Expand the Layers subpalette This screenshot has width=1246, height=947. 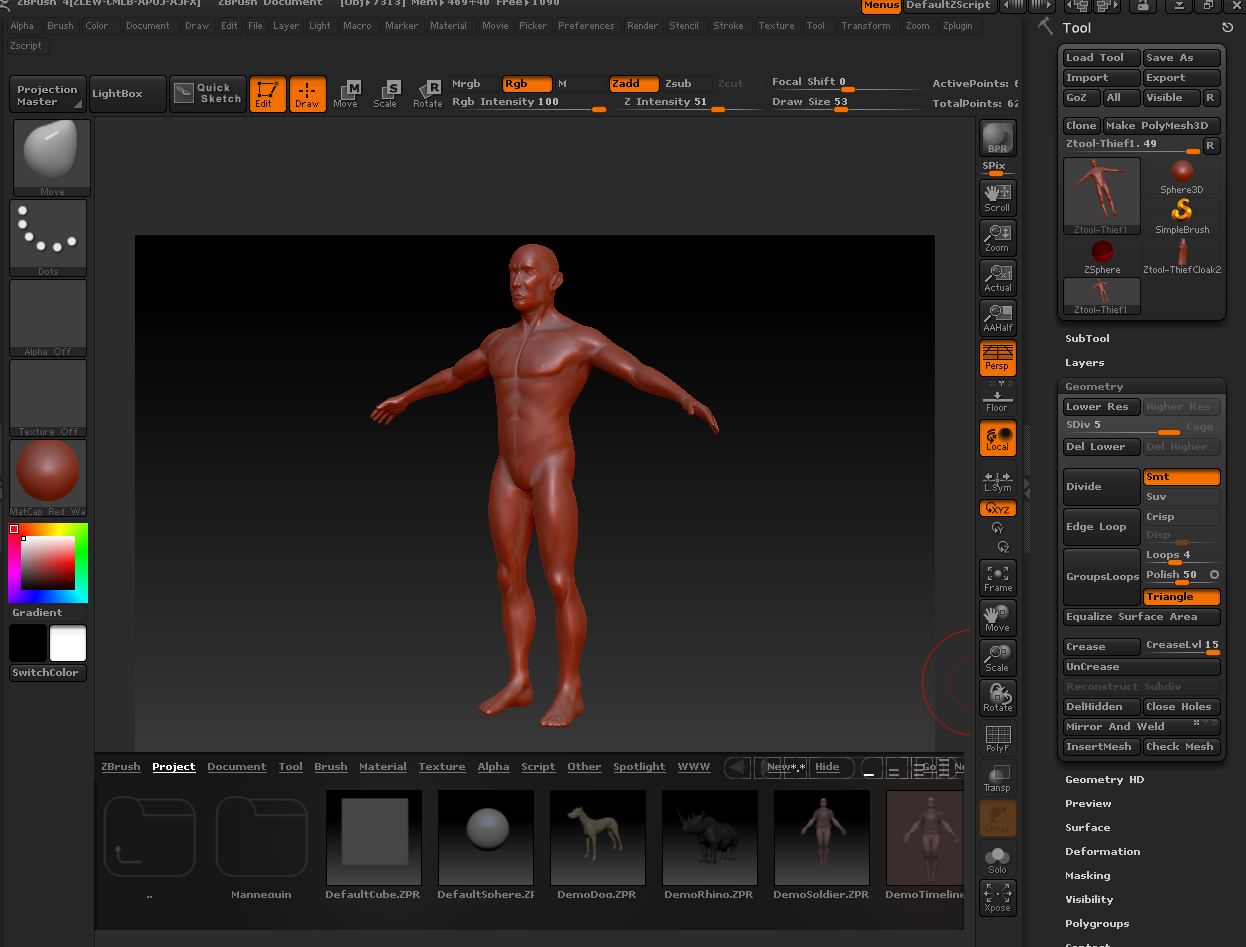[1085, 363]
